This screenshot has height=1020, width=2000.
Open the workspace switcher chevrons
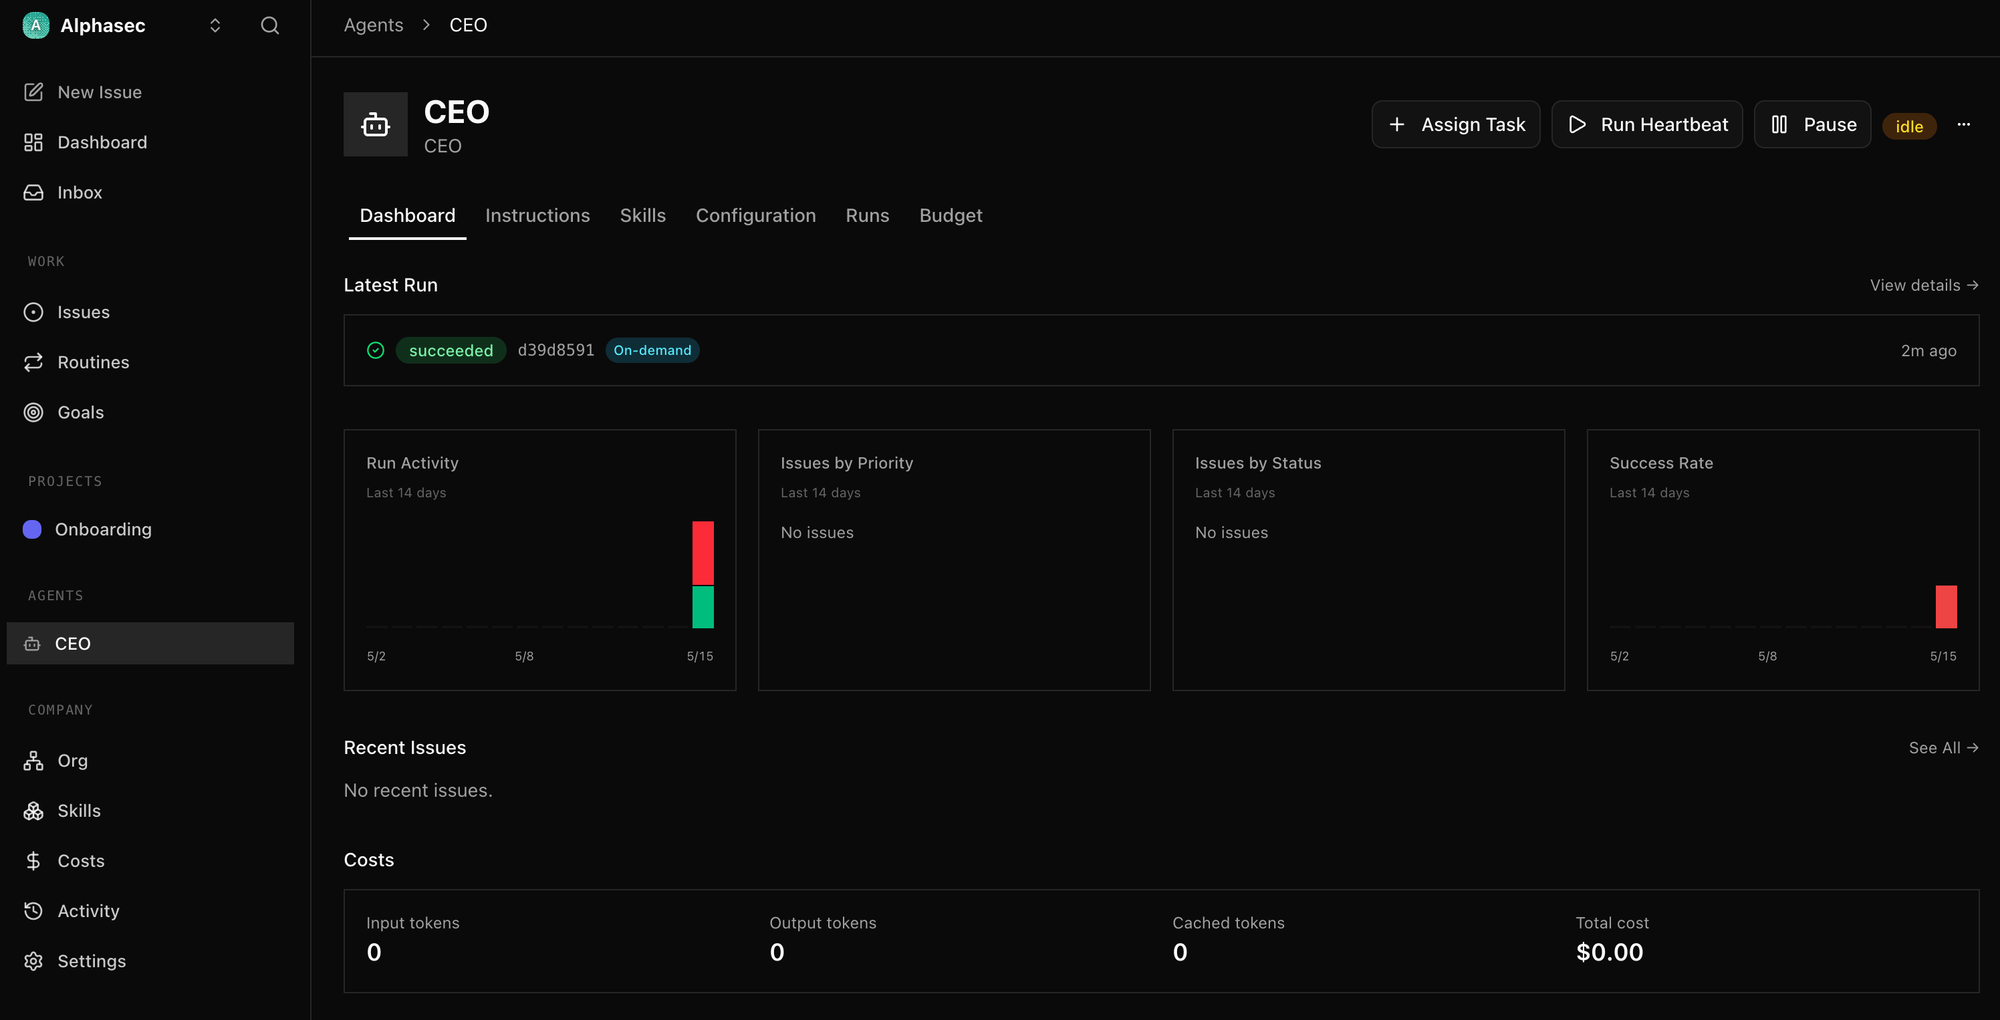tap(215, 25)
